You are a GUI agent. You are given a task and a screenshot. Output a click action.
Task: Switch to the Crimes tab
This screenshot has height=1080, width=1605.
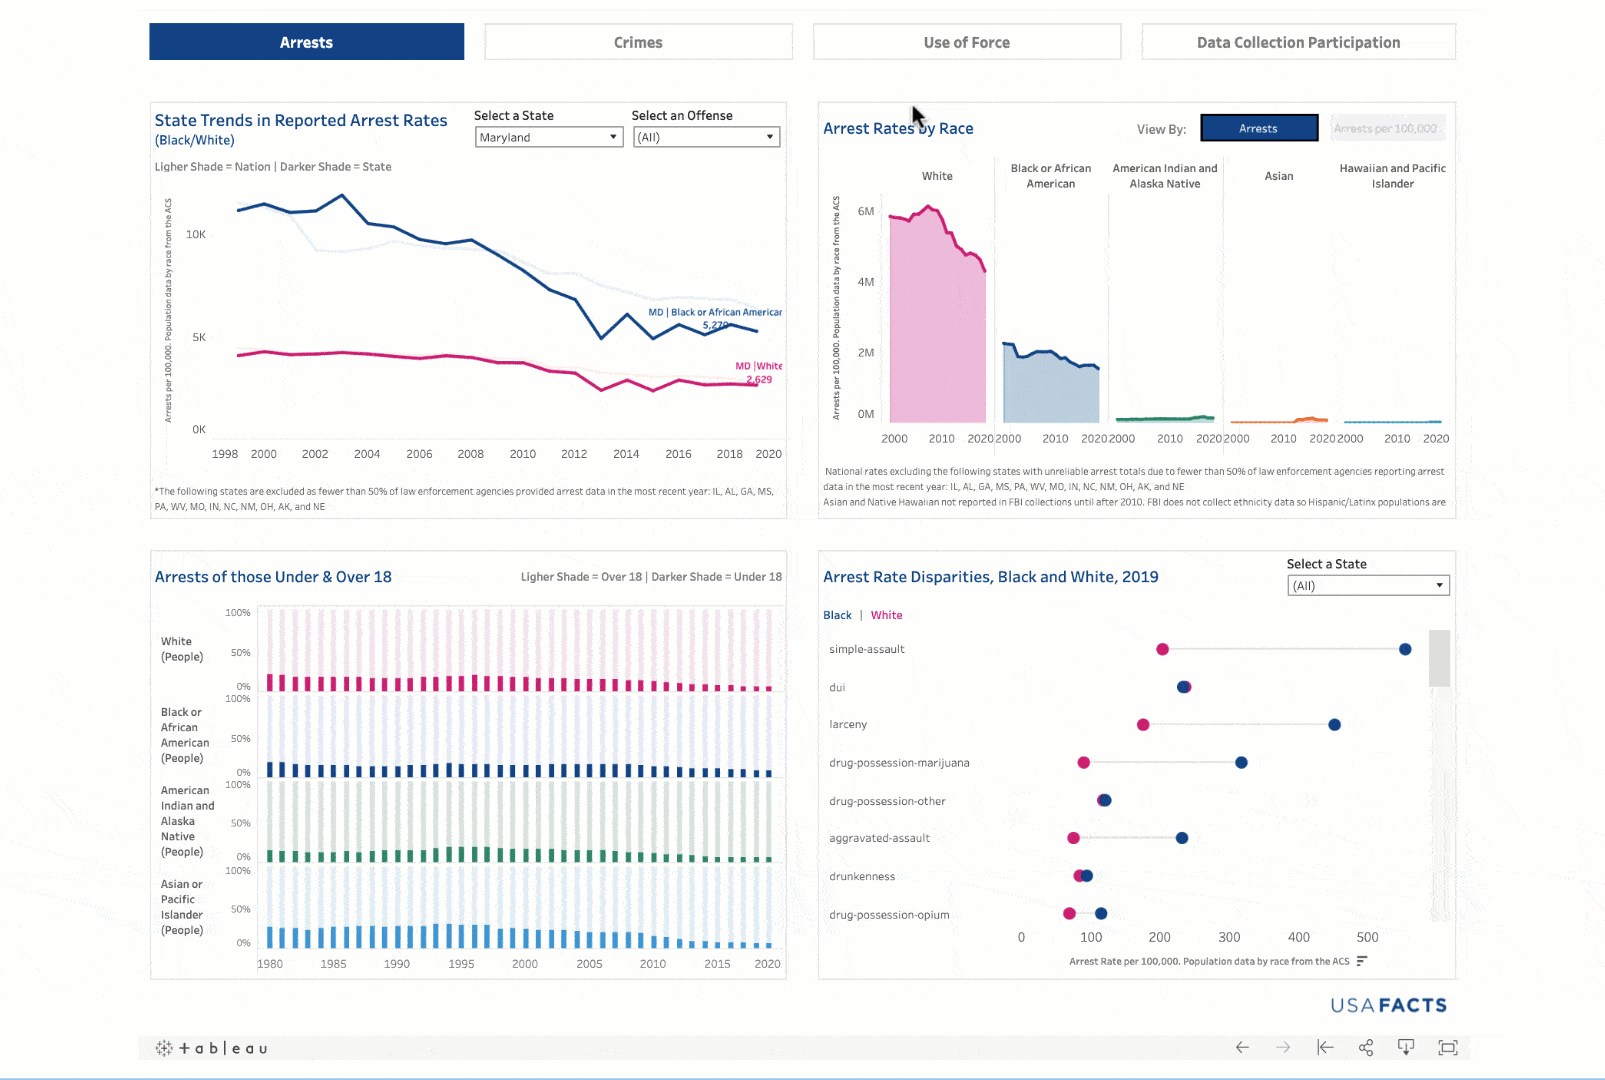coord(638,42)
